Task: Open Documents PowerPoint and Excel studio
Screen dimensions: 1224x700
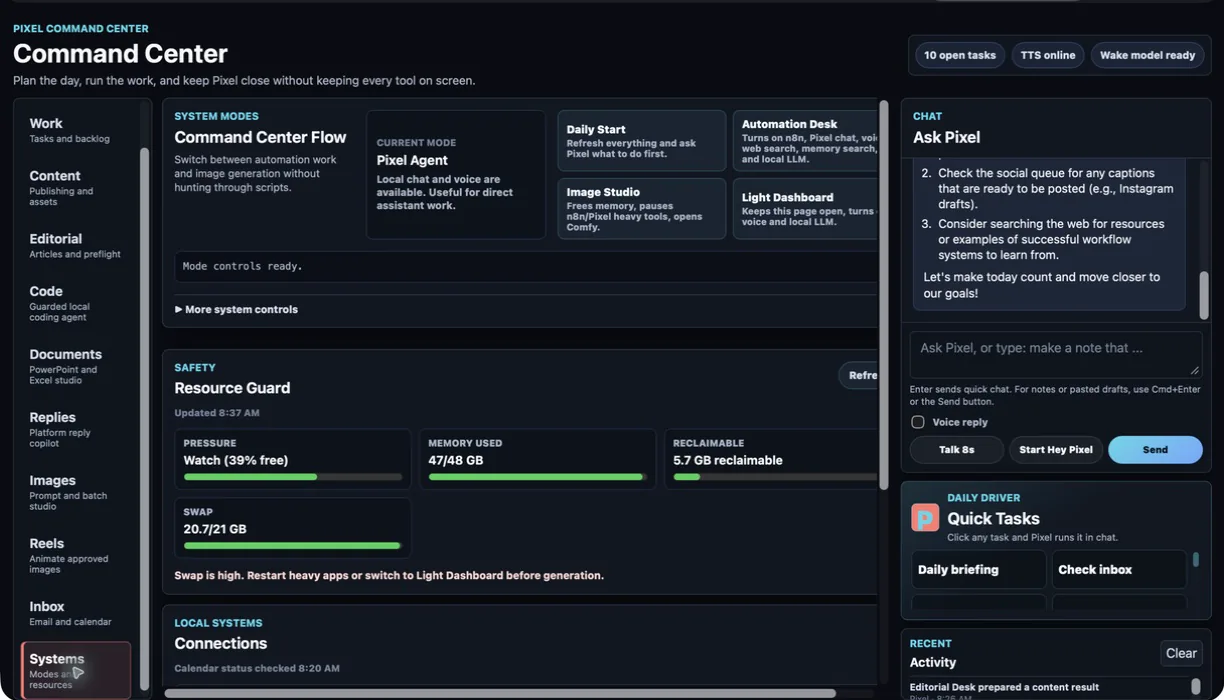Action: [x=76, y=366]
